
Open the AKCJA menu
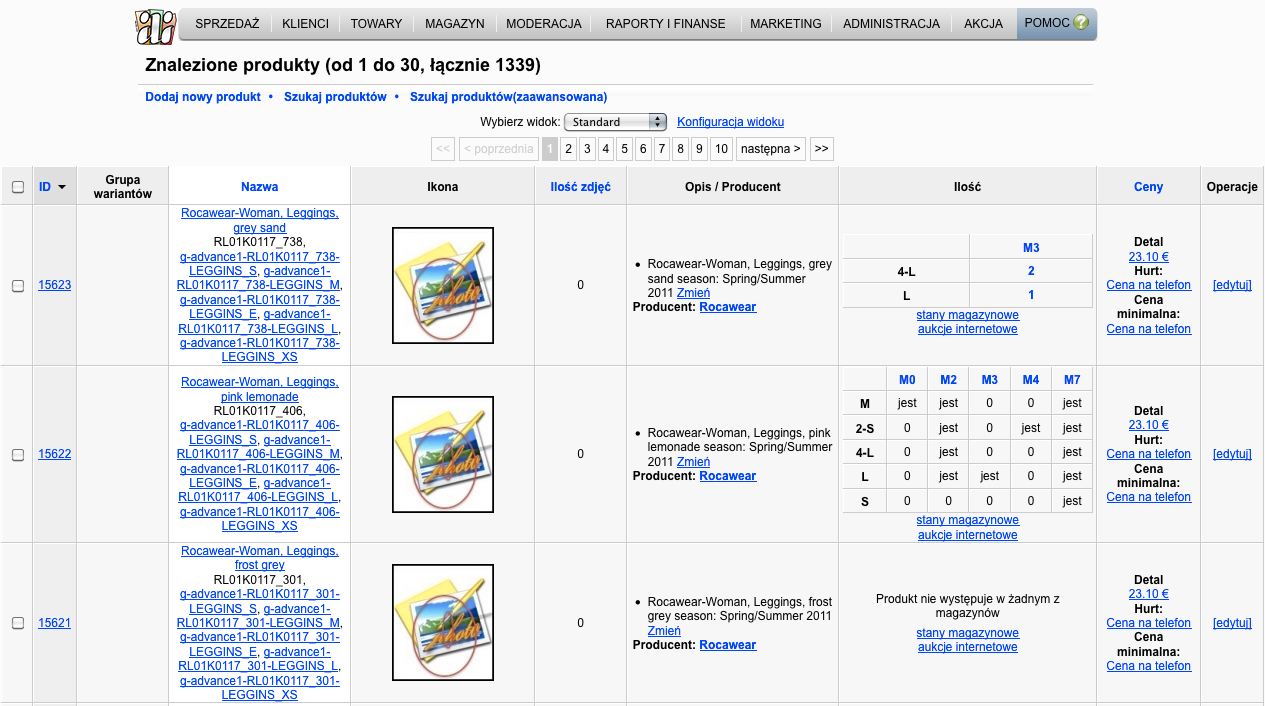click(983, 24)
